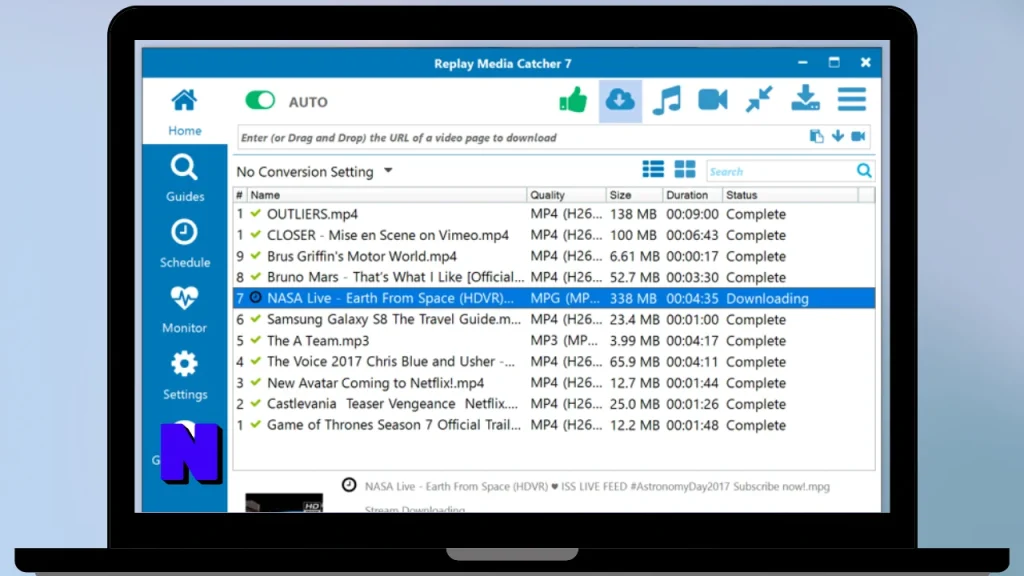Screen dimensions: 1024x576
Task: Click the Monitor heartbeat icon
Action: pos(184,298)
